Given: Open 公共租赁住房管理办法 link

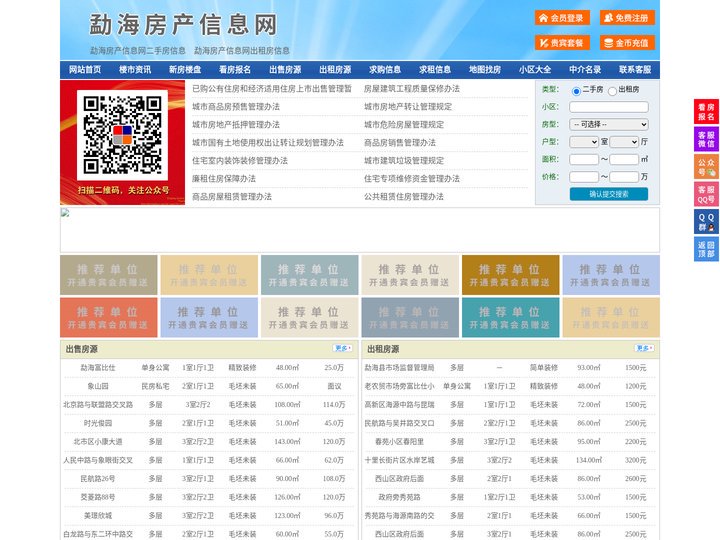Looking at the screenshot, I should click(x=404, y=197).
